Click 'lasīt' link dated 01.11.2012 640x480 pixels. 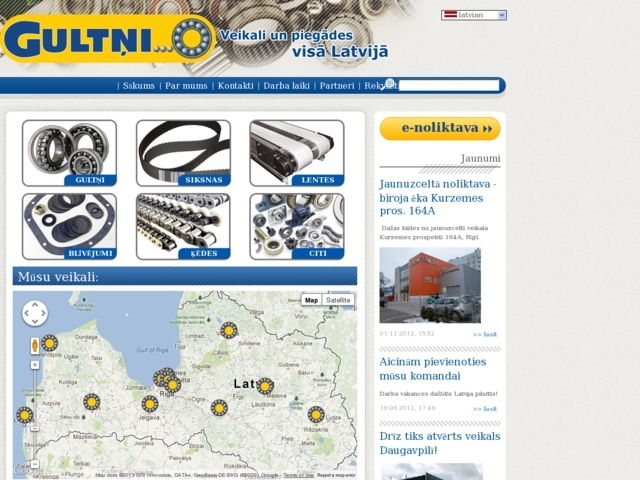coord(484,334)
